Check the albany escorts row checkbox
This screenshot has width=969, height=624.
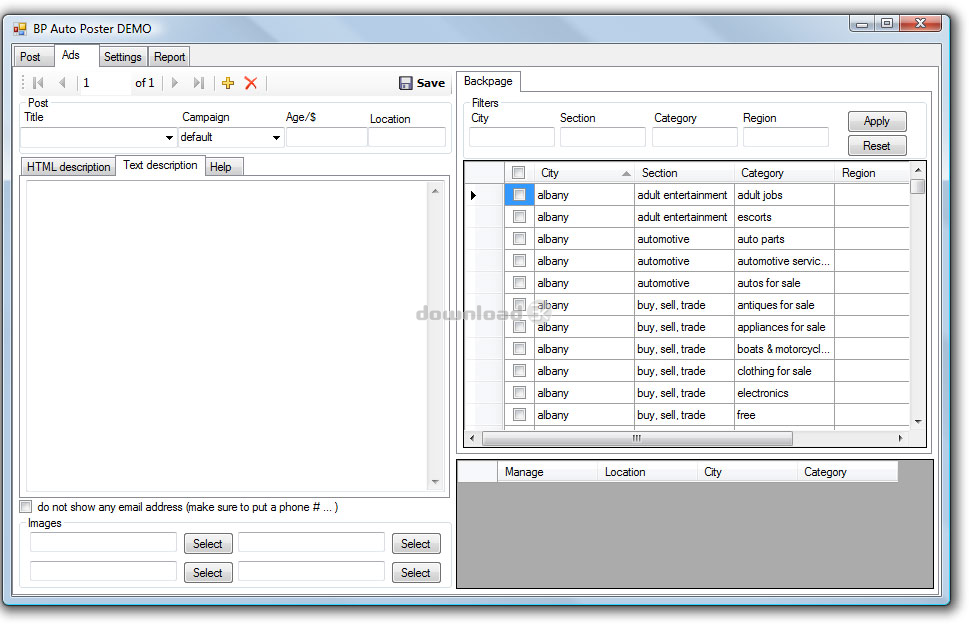coord(520,217)
